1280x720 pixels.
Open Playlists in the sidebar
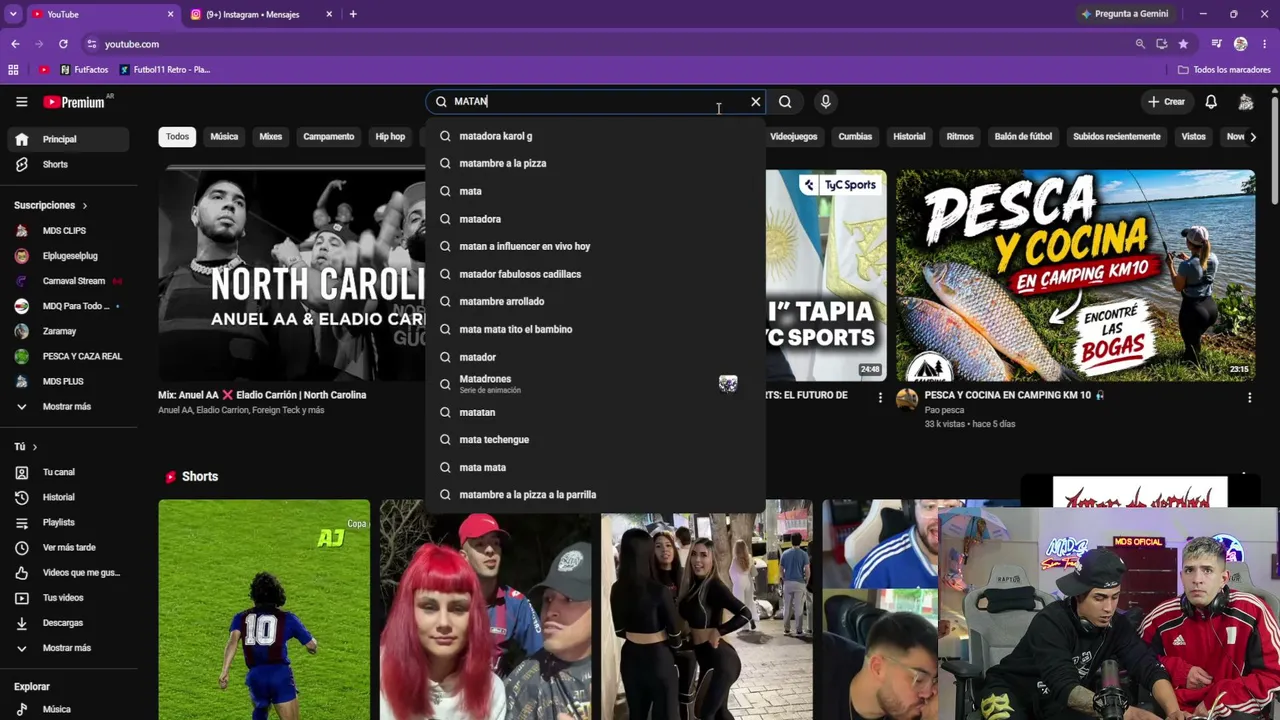point(68,522)
